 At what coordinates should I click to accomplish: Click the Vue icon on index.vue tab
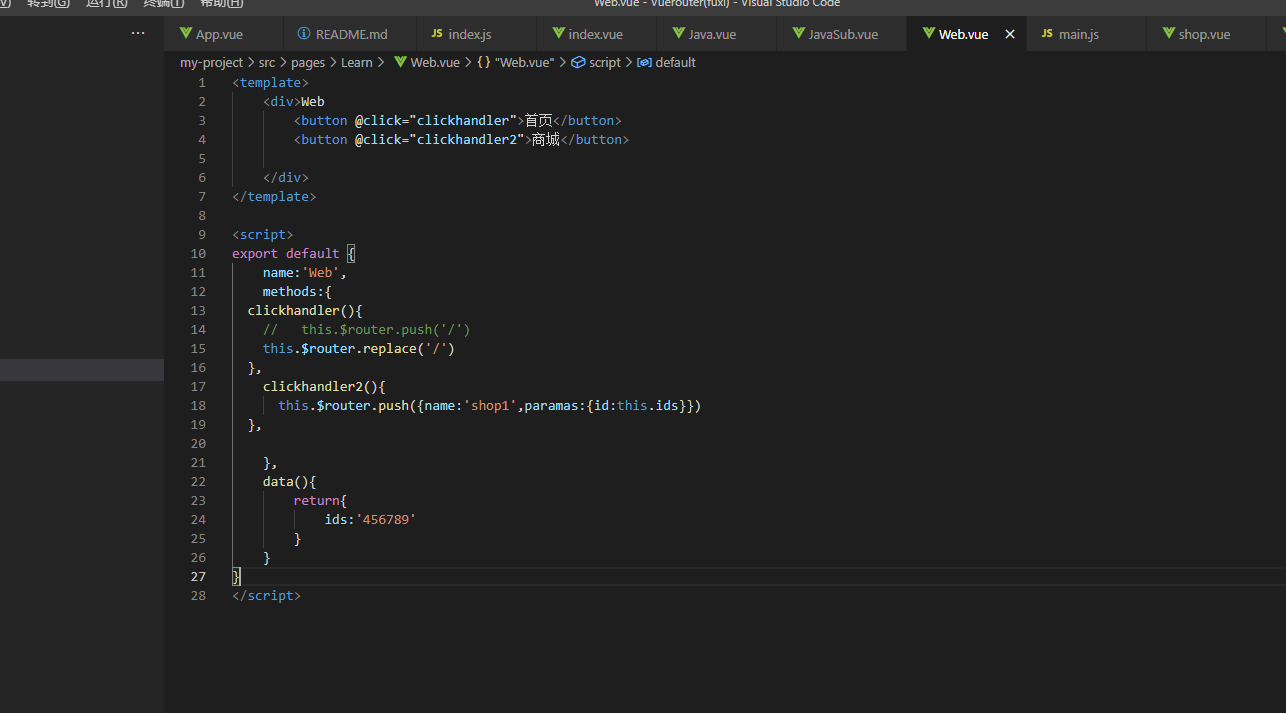point(558,33)
